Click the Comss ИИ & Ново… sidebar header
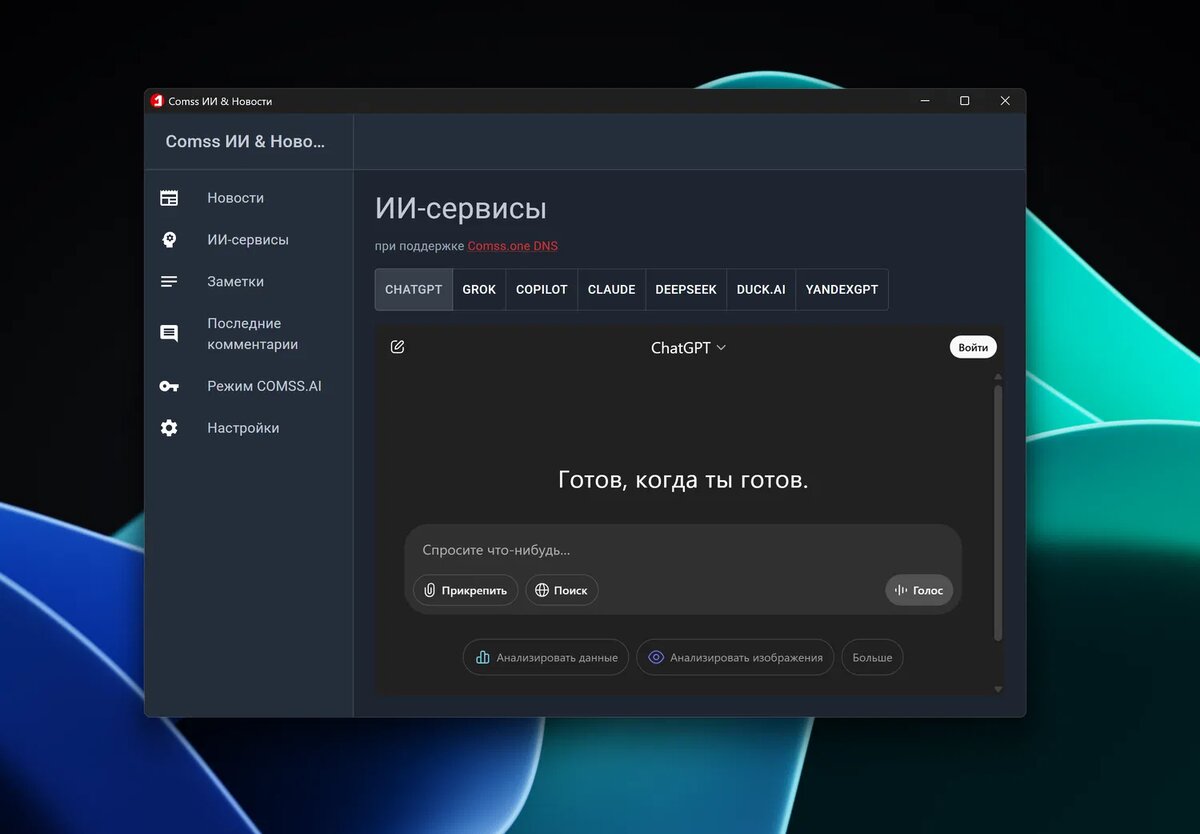1200x834 pixels. coord(245,141)
